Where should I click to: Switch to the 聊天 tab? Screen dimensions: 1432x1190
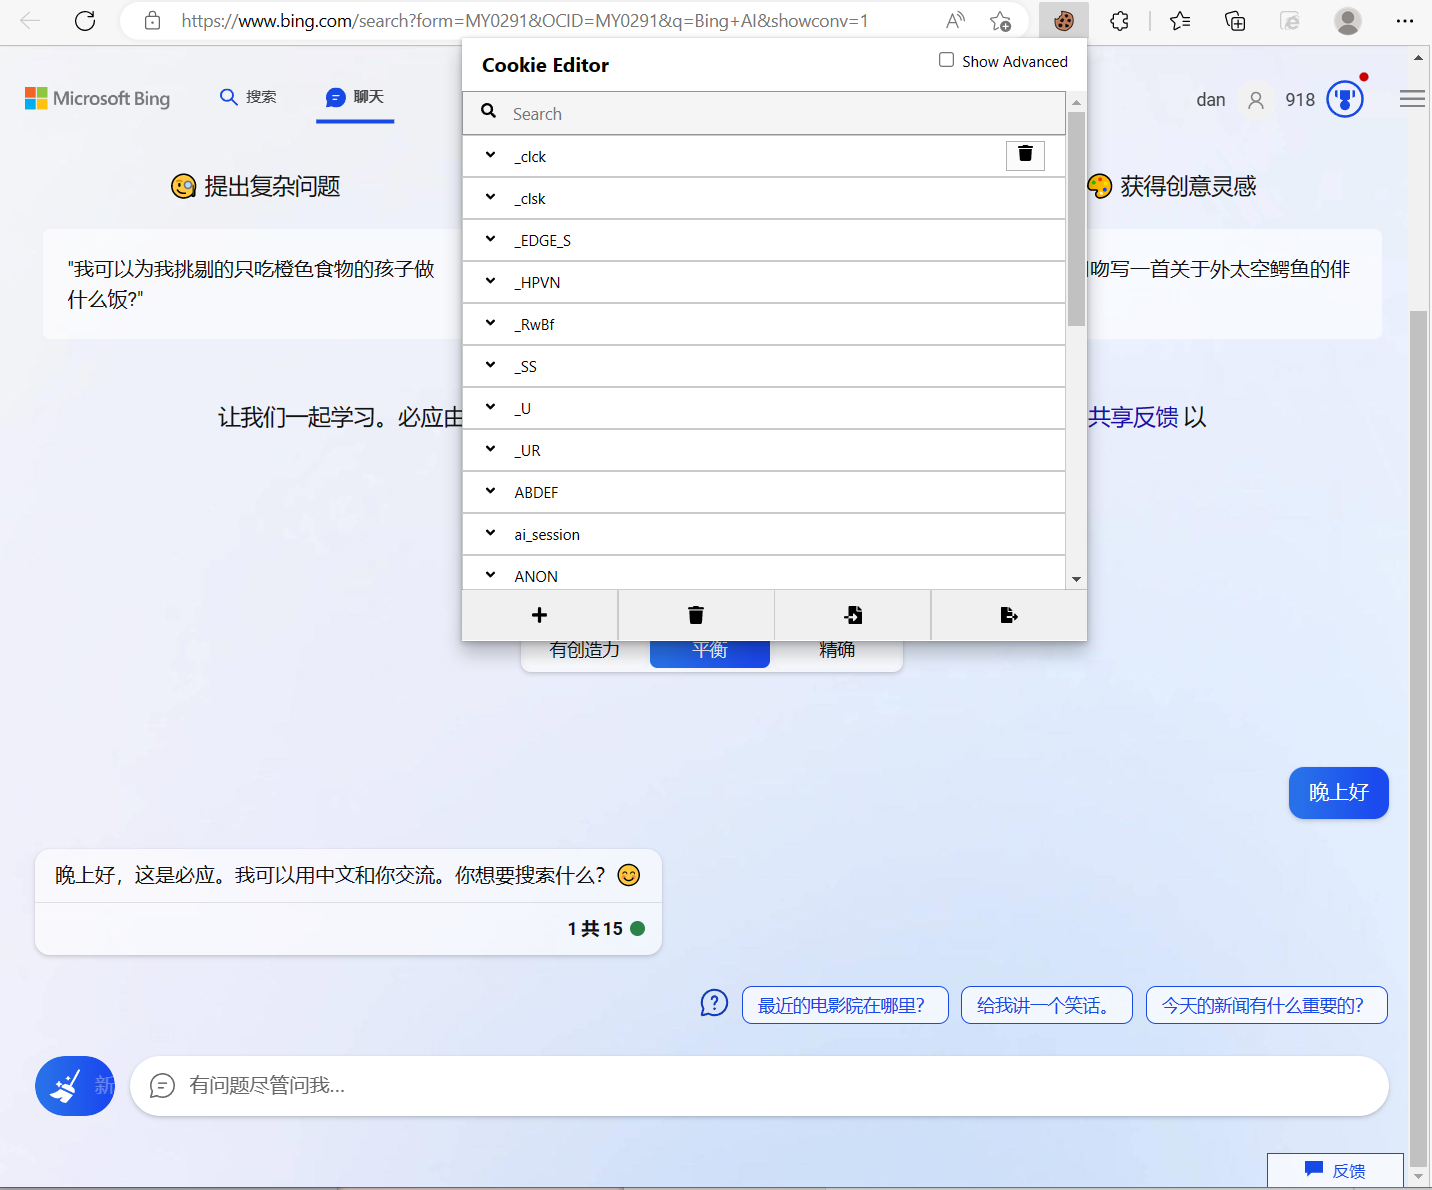[355, 97]
